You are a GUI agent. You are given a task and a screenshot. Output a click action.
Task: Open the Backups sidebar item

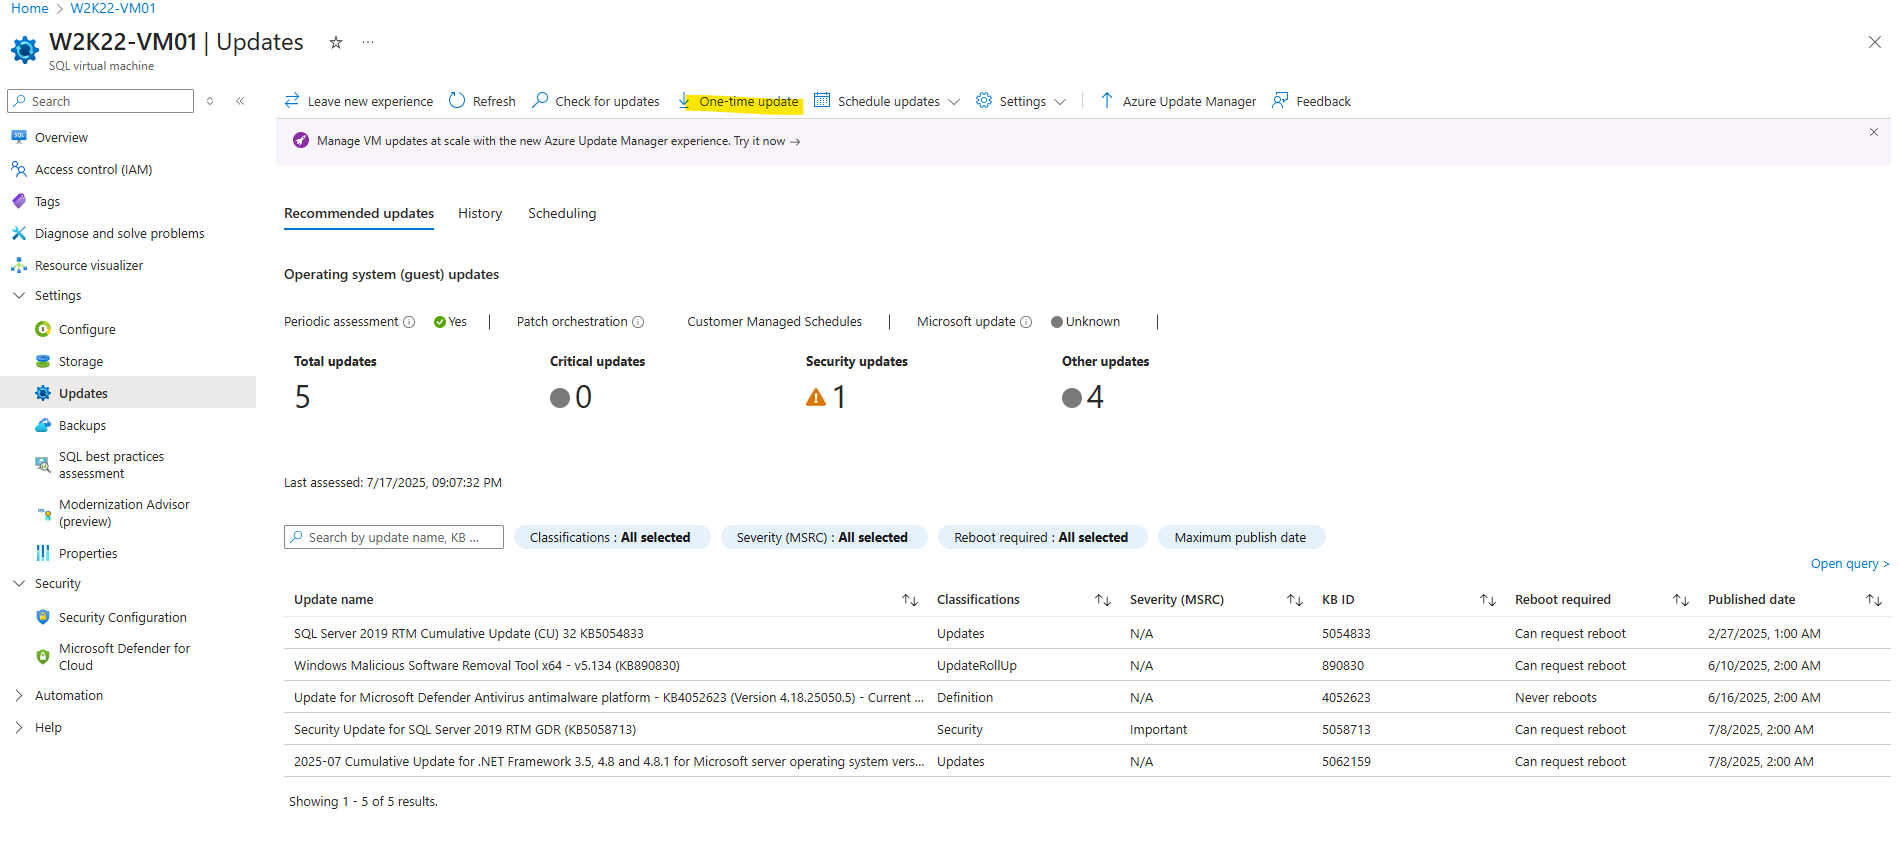point(82,425)
